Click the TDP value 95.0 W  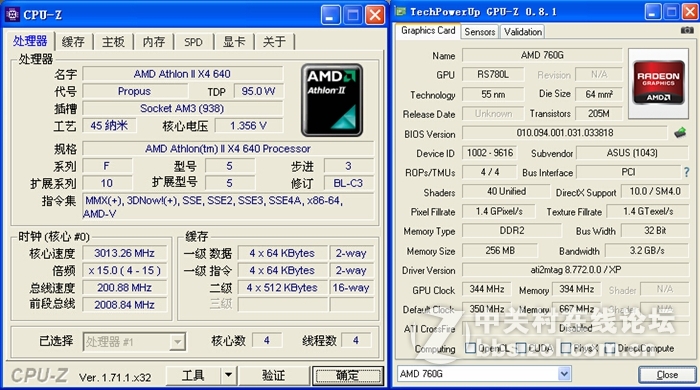pos(258,91)
